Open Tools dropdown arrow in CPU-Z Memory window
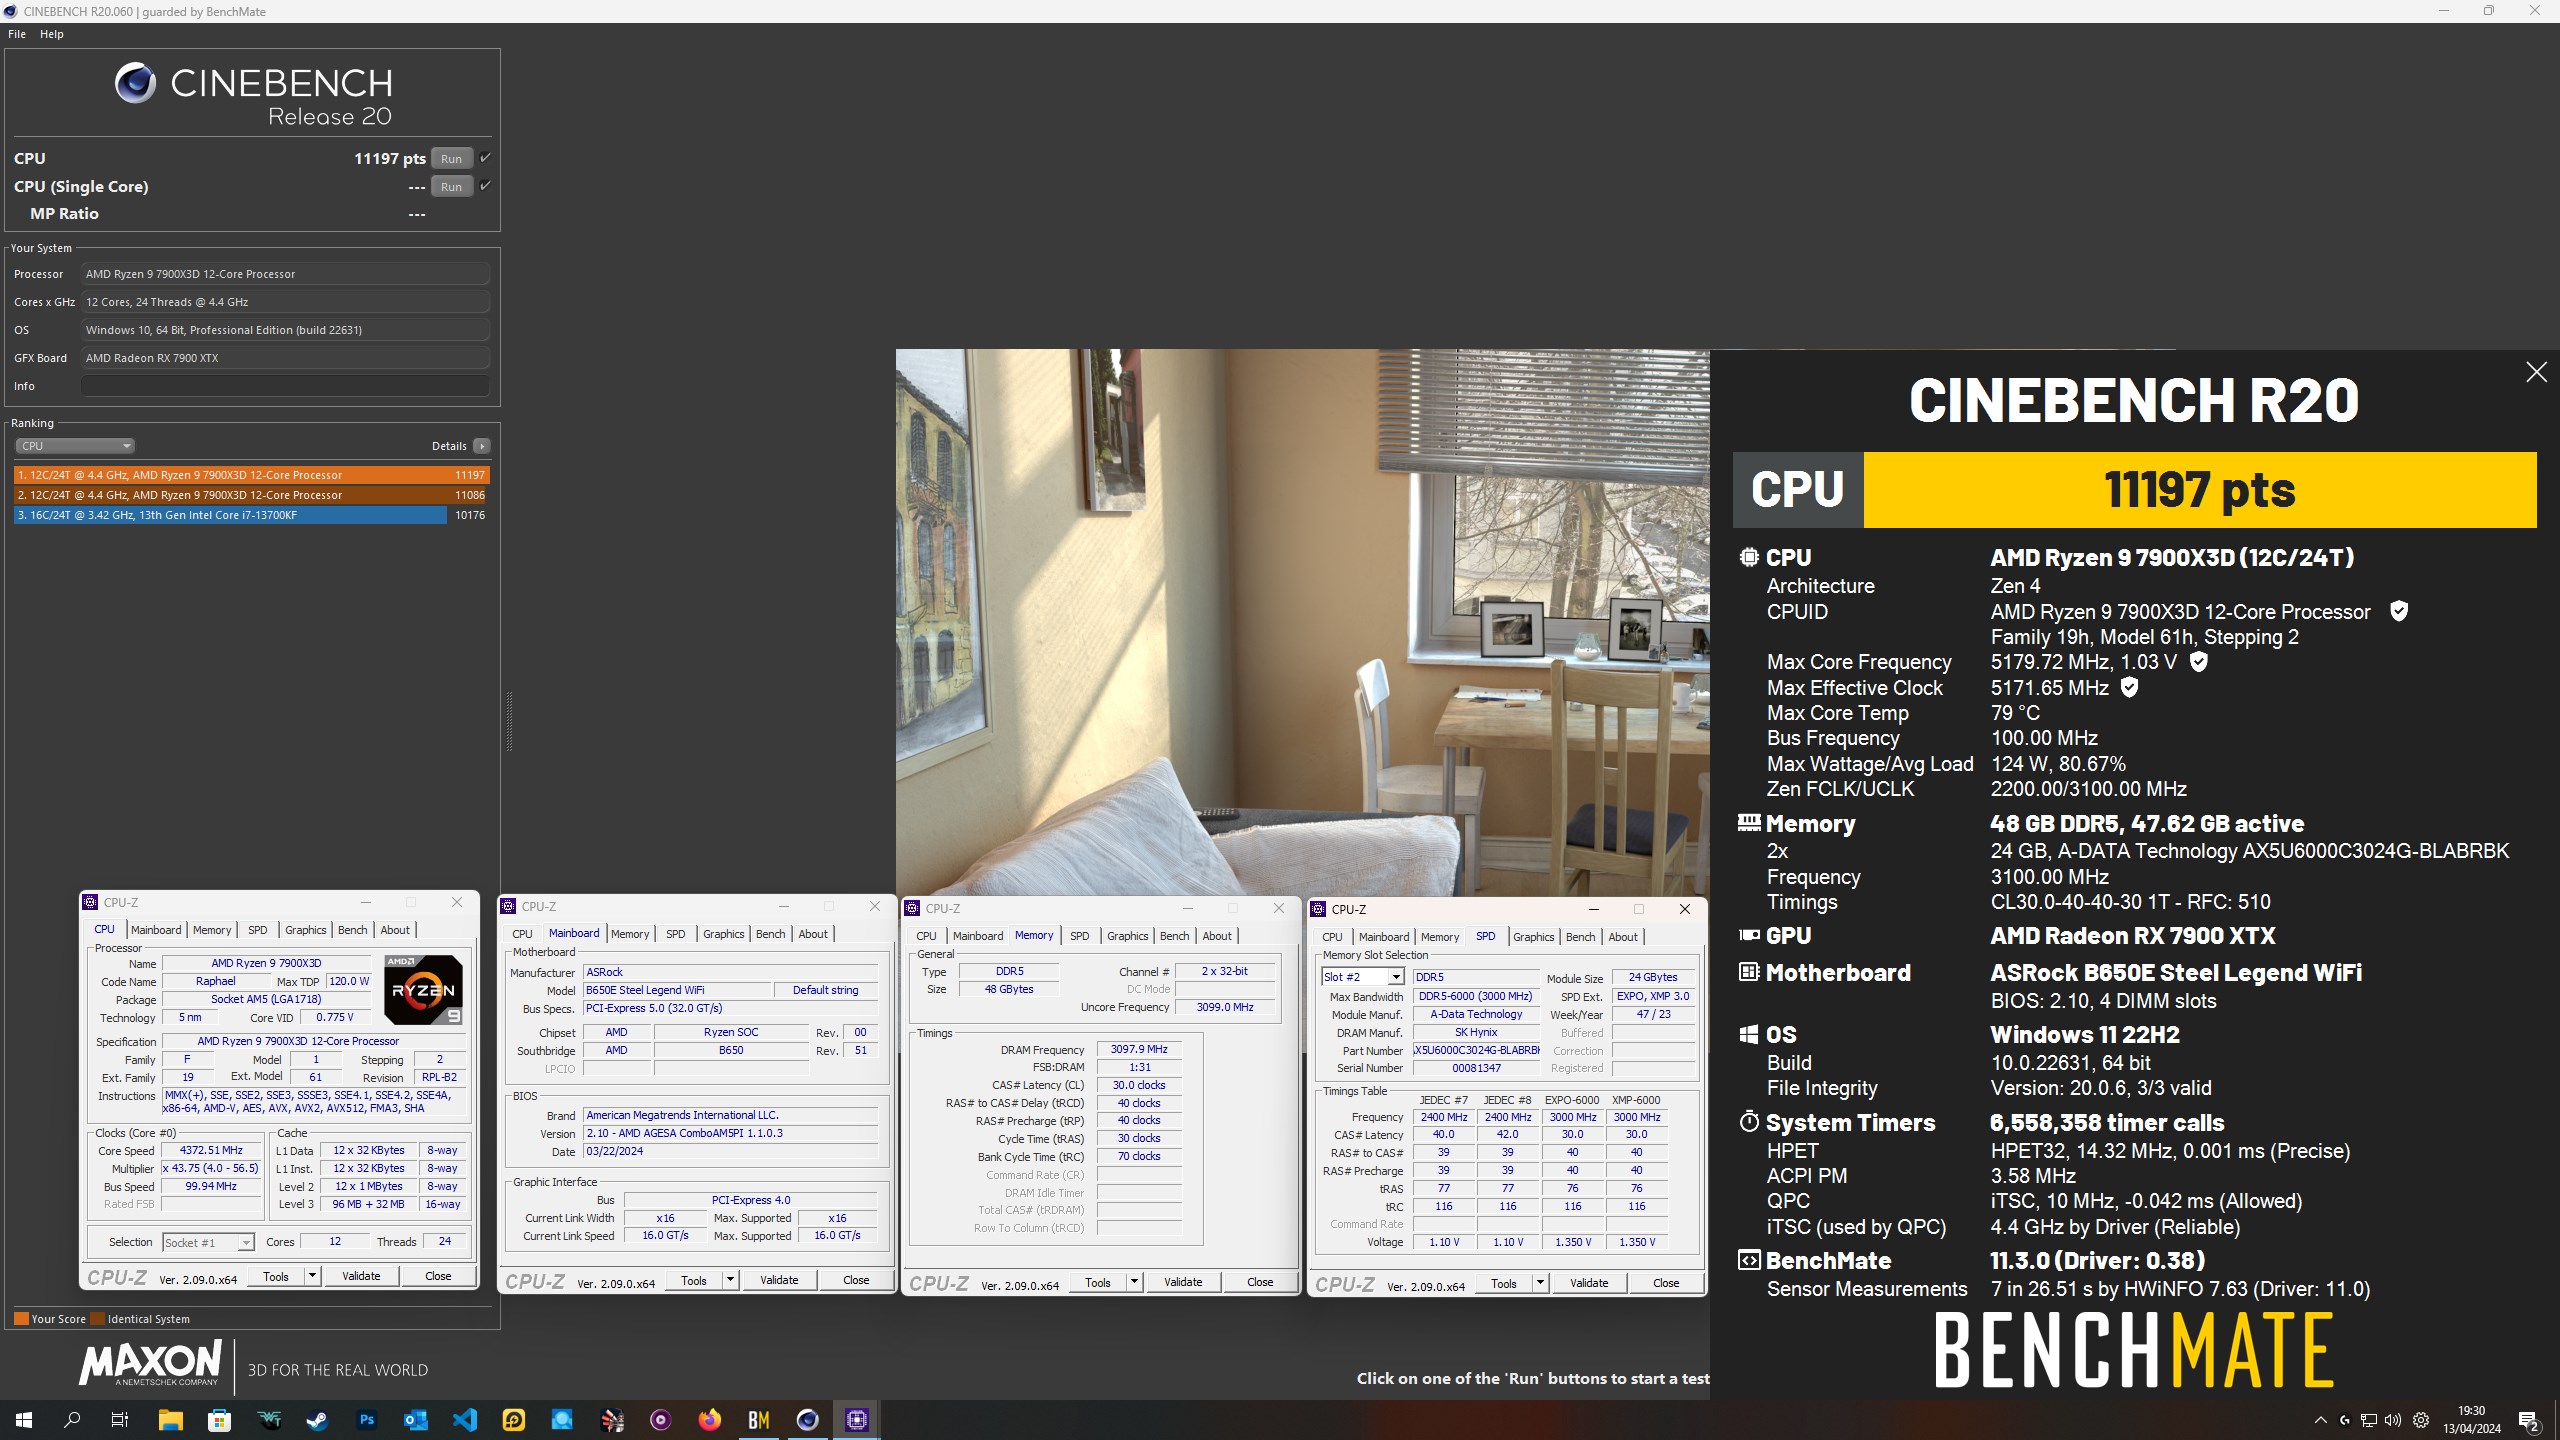This screenshot has width=2560, height=1440. [1134, 1282]
